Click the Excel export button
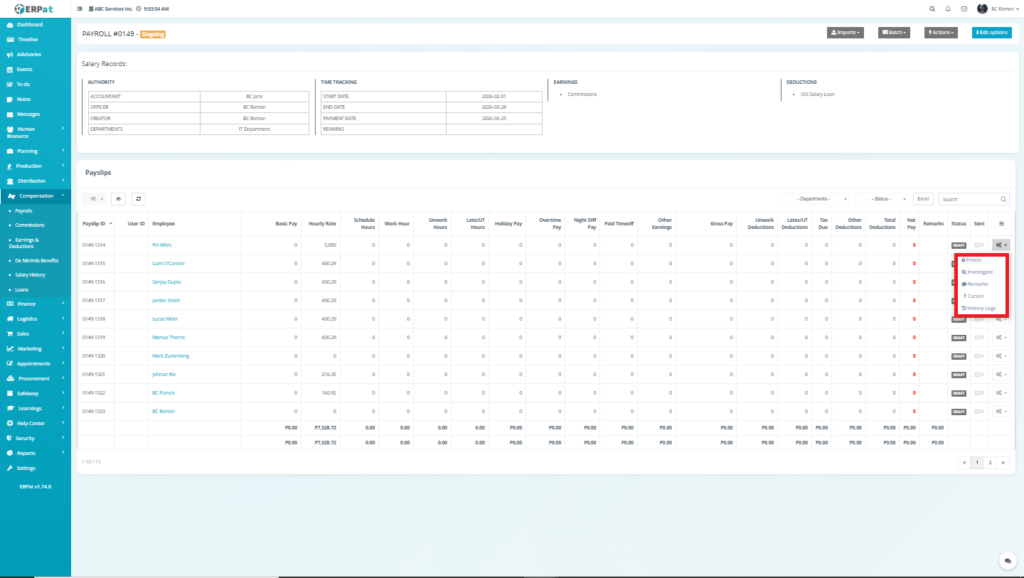 coord(923,199)
